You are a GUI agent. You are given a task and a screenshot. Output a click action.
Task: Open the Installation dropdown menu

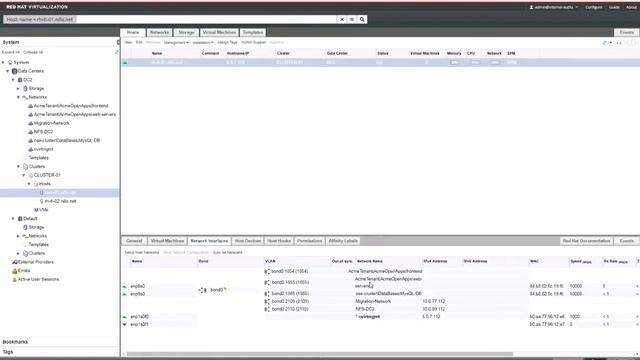(x=203, y=42)
